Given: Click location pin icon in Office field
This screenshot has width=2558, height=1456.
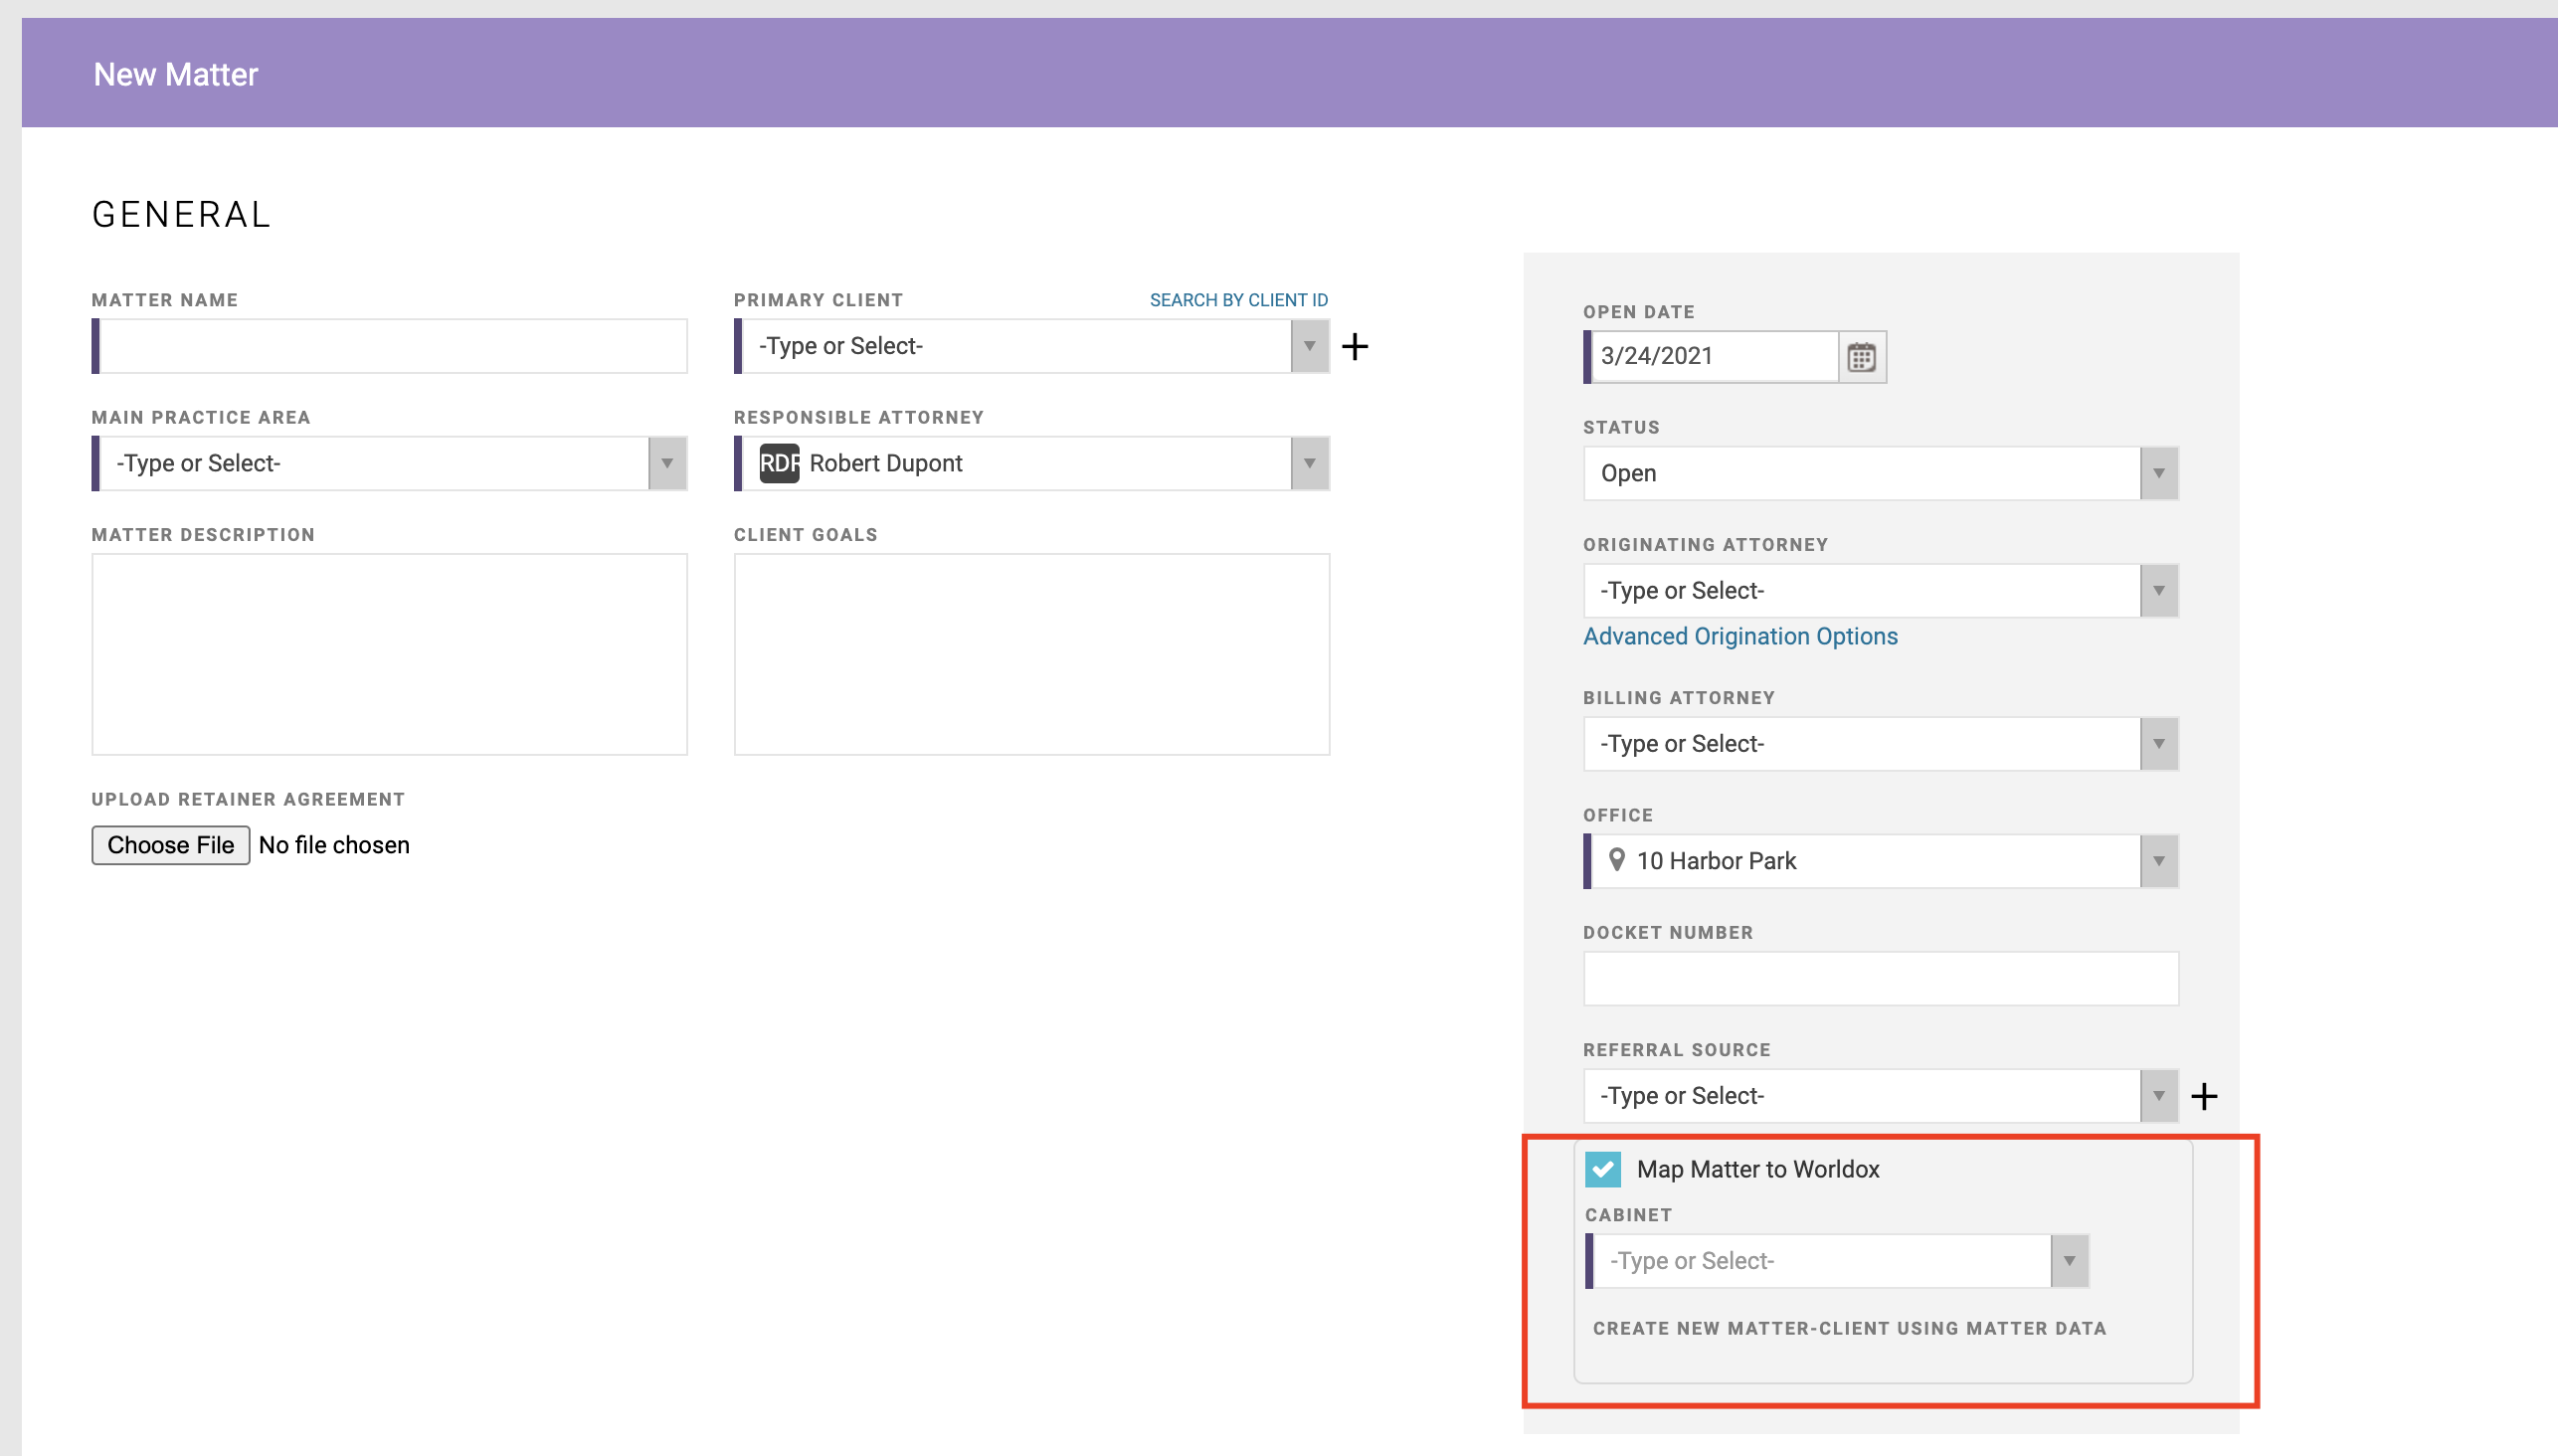Looking at the screenshot, I should pyautogui.click(x=1616, y=860).
